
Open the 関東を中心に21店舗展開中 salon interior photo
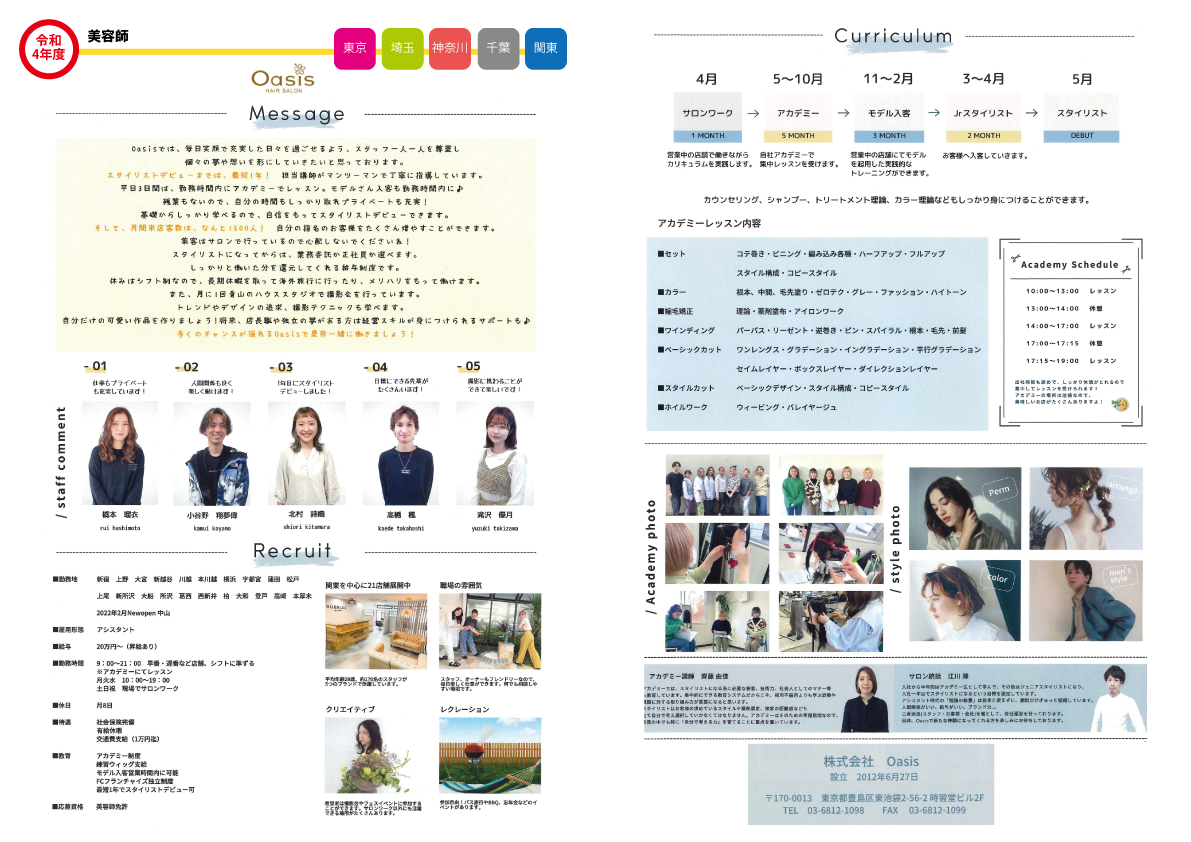tap(375, 631)
